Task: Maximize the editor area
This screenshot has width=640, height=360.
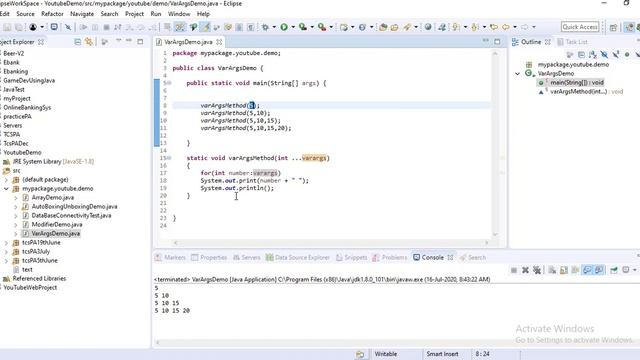Action: point(497,42)
